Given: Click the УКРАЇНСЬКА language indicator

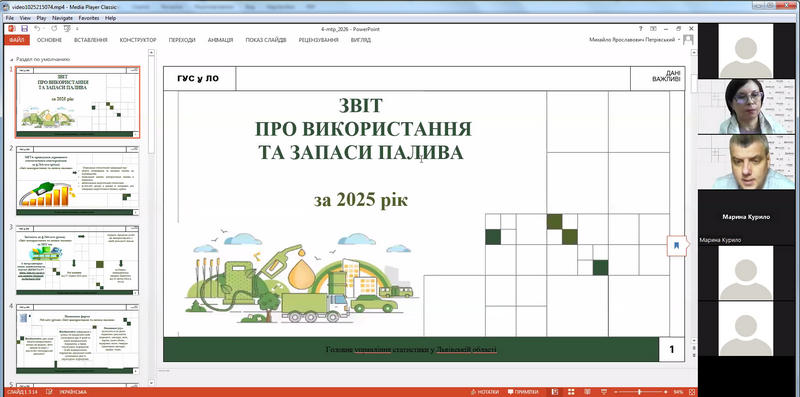Looking at the screenshot, I should click(73, 392).
